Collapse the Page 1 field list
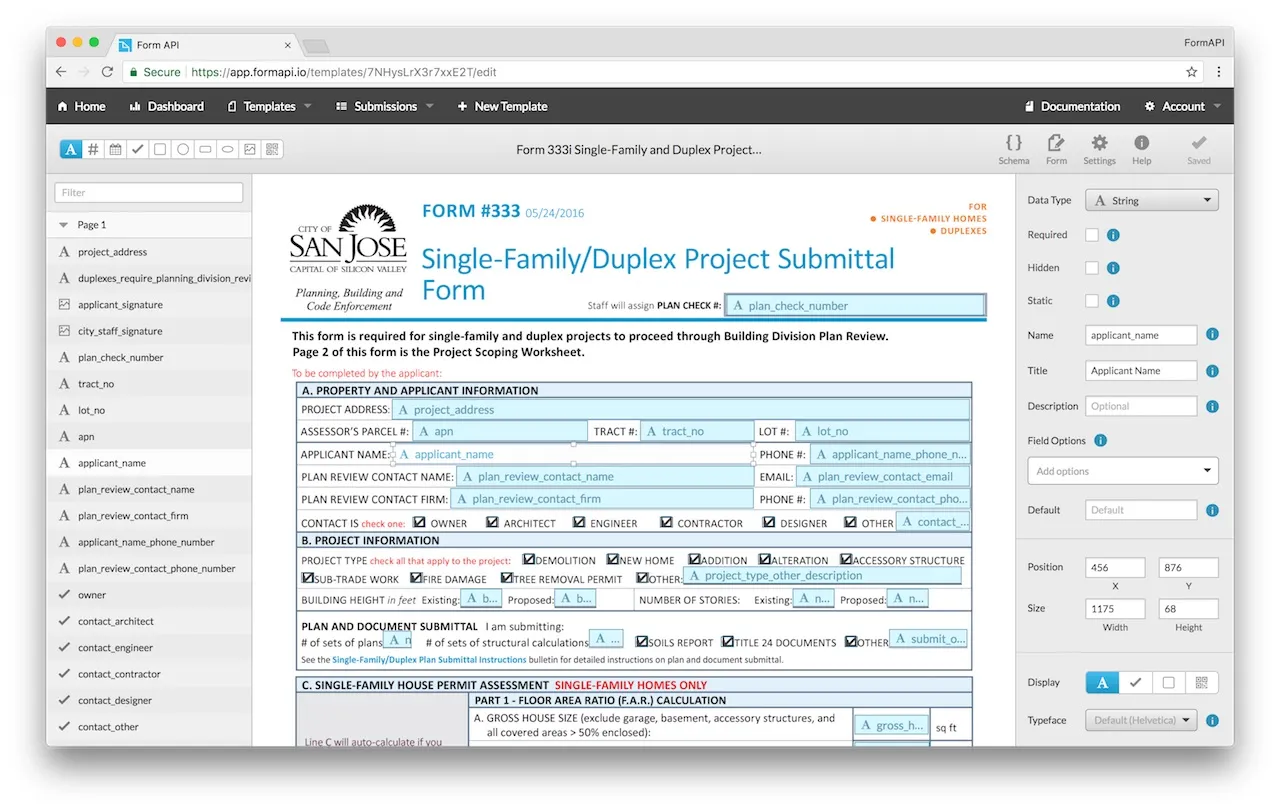 pyautogui.click(x=64, y=225)
